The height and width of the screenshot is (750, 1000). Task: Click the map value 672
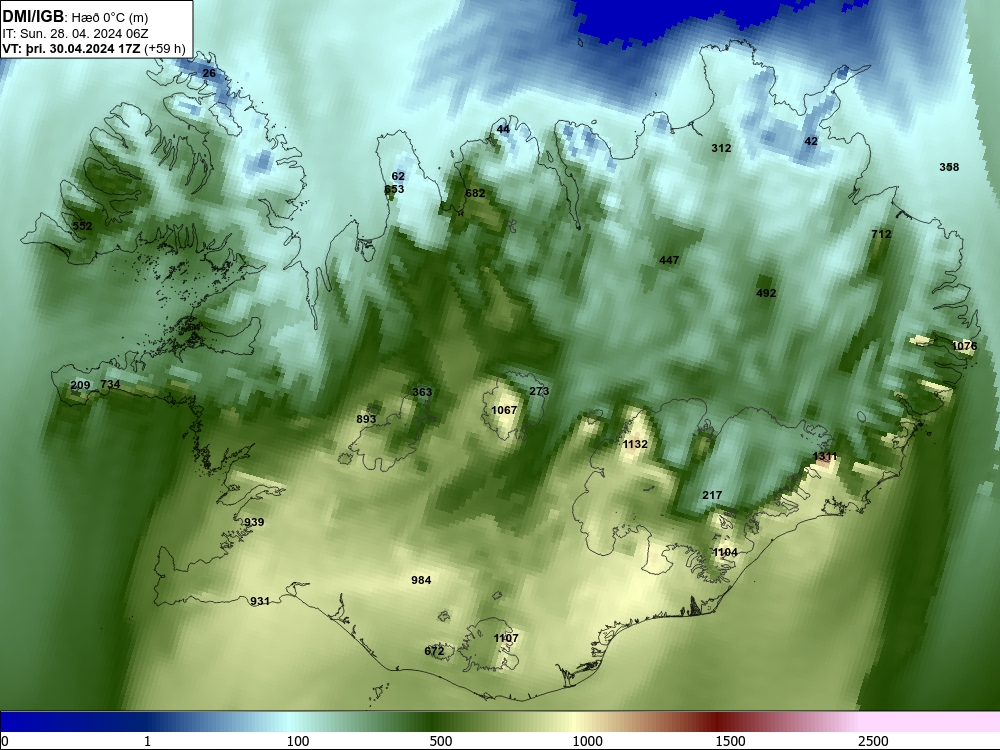(x=434, y=651)
